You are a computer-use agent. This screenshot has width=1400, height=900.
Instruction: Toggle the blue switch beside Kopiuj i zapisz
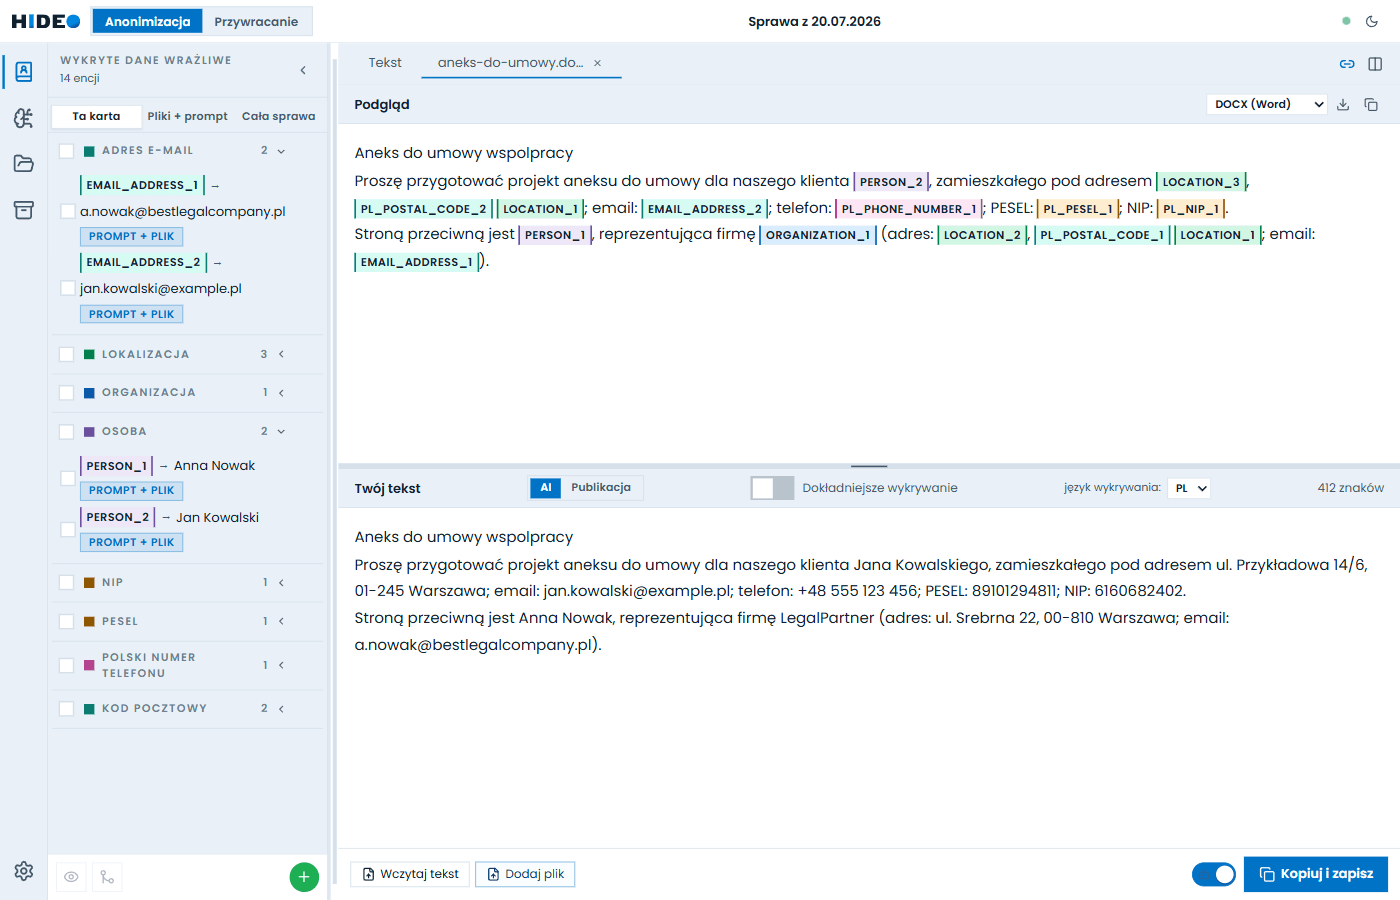(x=1214, y=874)
